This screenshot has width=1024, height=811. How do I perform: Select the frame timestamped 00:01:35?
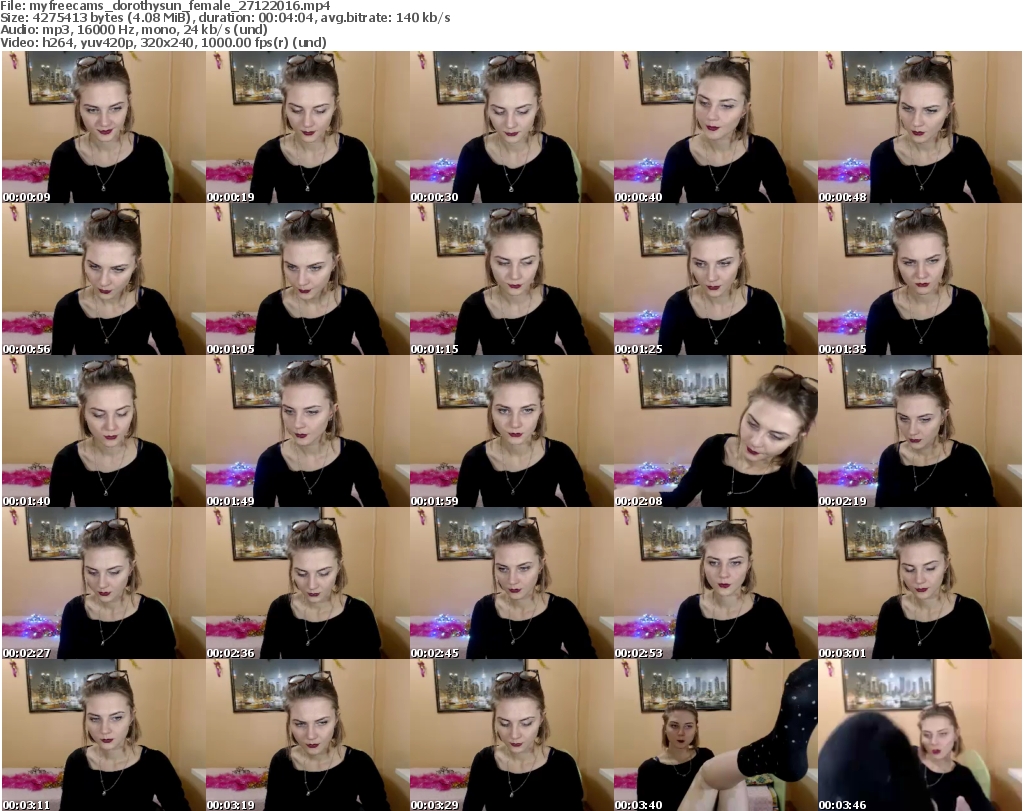920,279
